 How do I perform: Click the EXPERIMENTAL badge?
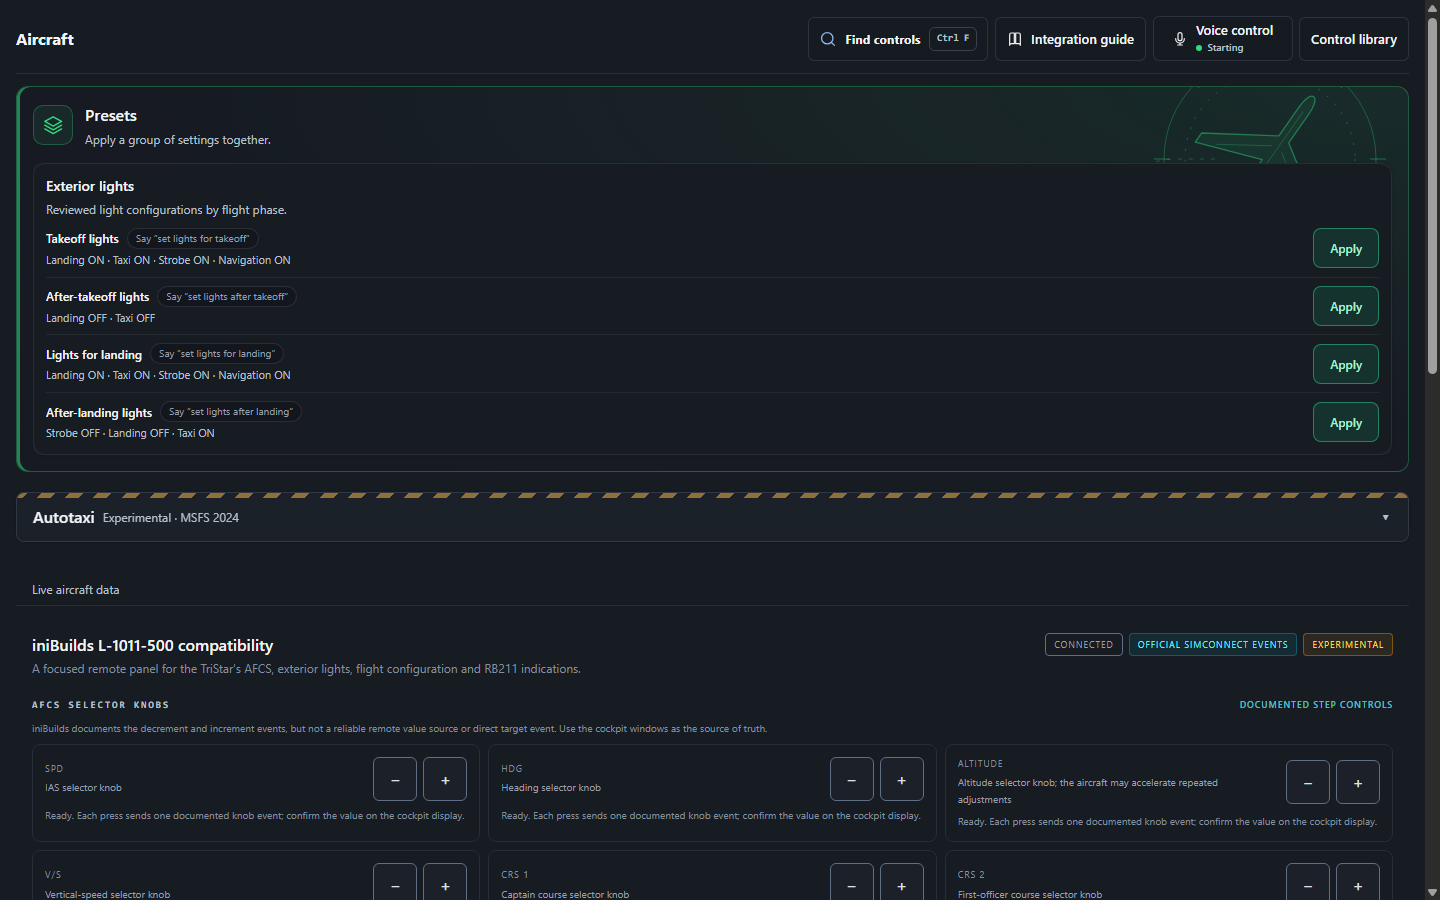[1348, 645]
